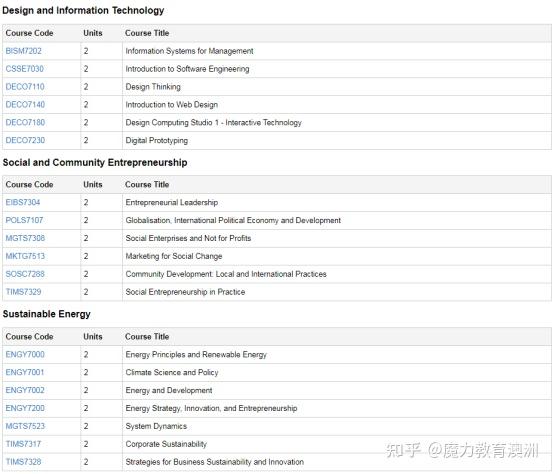Open the ENGY7001 Climate Science course code
553x474 pixels.
pyautogui.click(x=25, y=372)
